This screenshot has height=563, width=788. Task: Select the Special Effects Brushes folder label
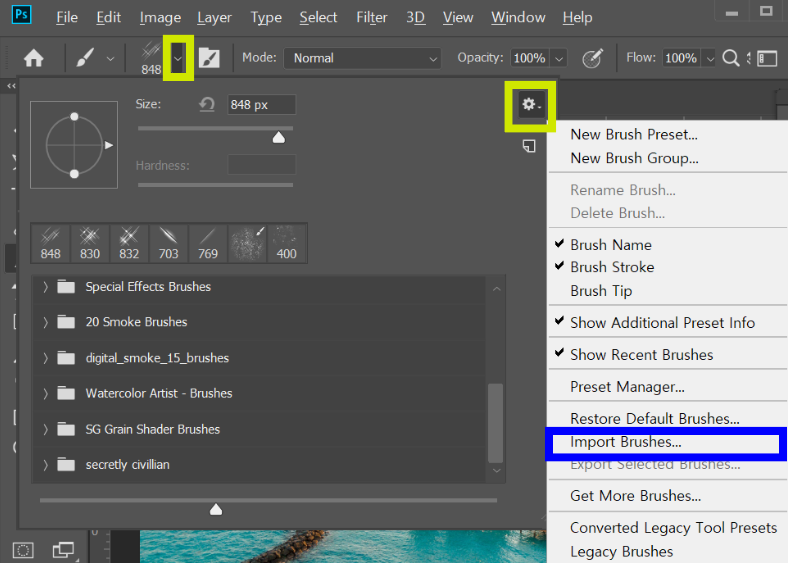tap(148, 287)
